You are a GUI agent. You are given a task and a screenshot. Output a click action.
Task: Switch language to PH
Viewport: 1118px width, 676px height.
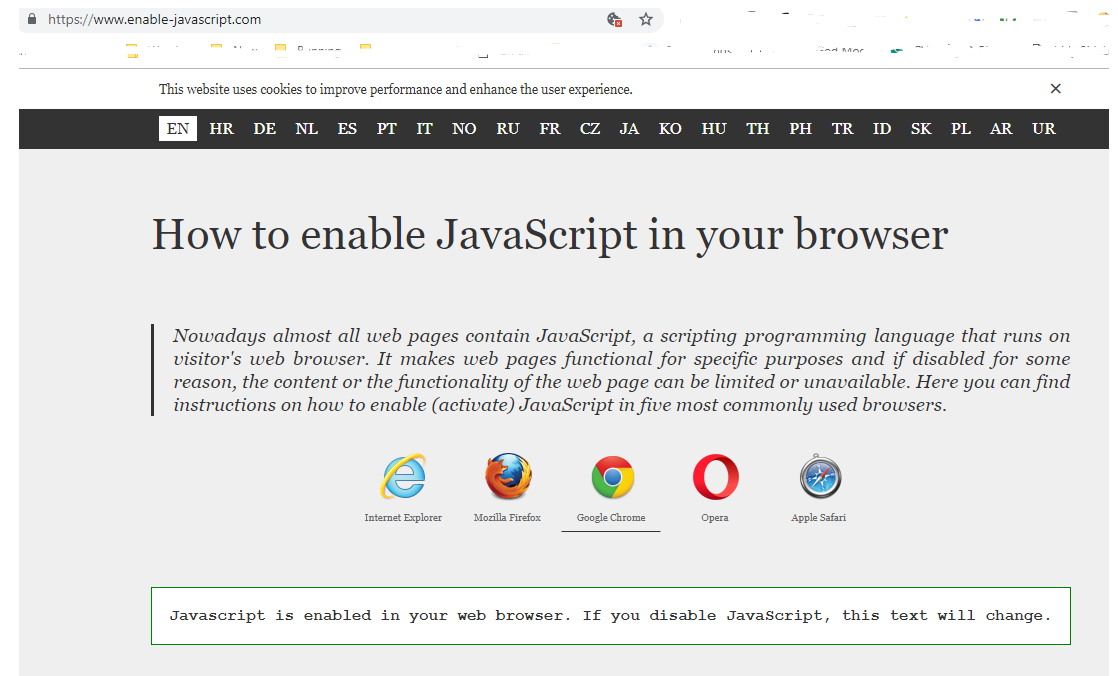click(800, 128)
